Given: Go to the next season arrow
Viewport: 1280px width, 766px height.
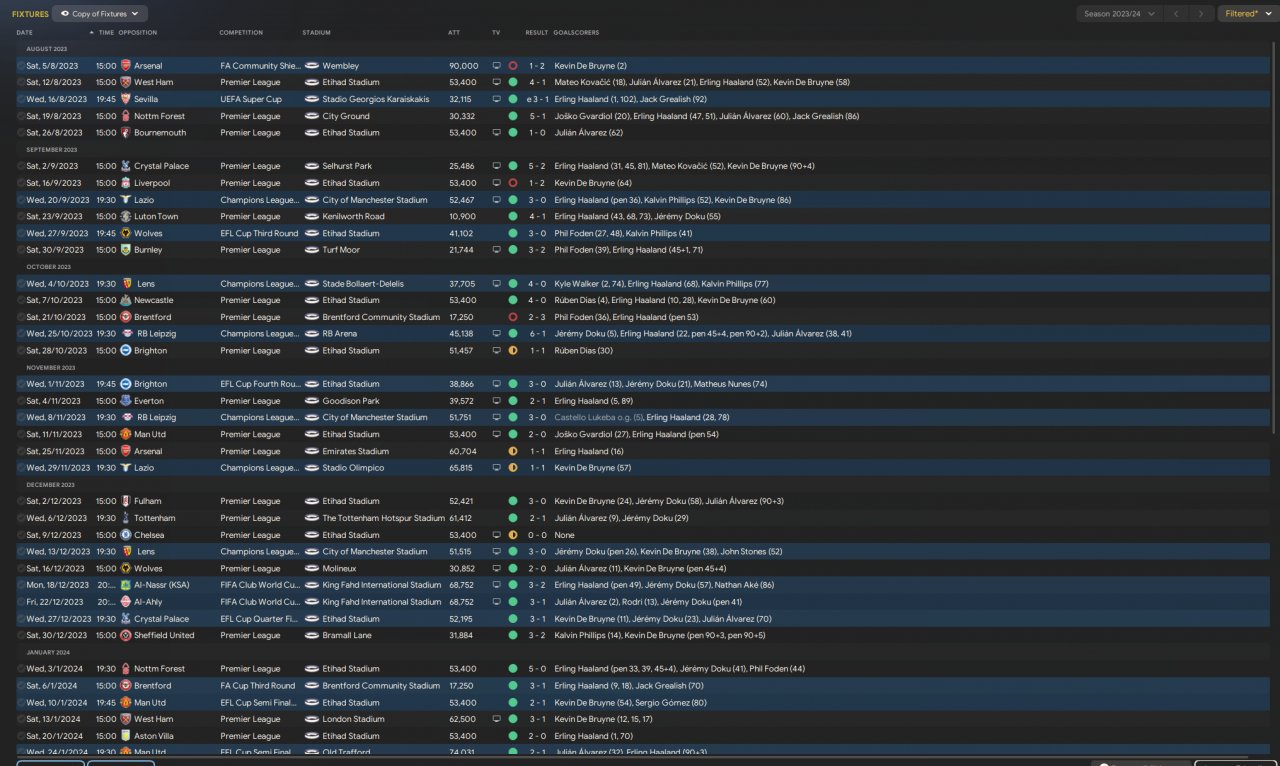Looking at the screenshot, I should [x=1203, y=14].
